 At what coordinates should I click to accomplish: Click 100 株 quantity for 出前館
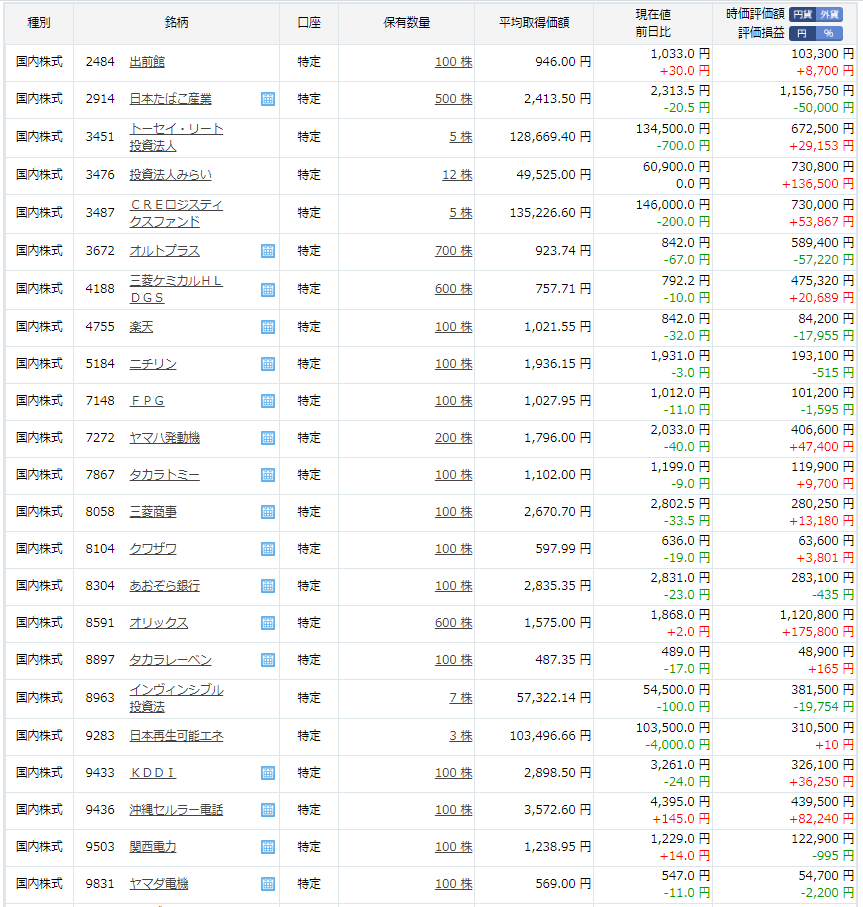tap(453, 62)
